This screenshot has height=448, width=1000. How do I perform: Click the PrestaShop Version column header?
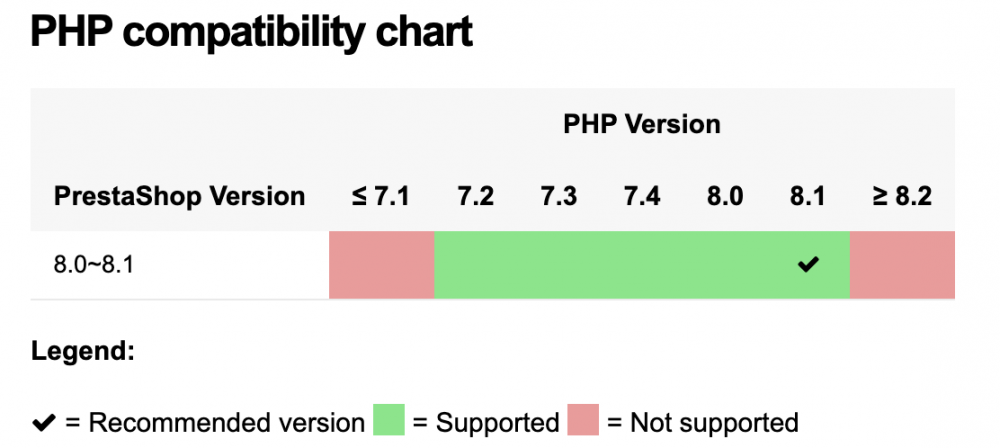(179, 196)
